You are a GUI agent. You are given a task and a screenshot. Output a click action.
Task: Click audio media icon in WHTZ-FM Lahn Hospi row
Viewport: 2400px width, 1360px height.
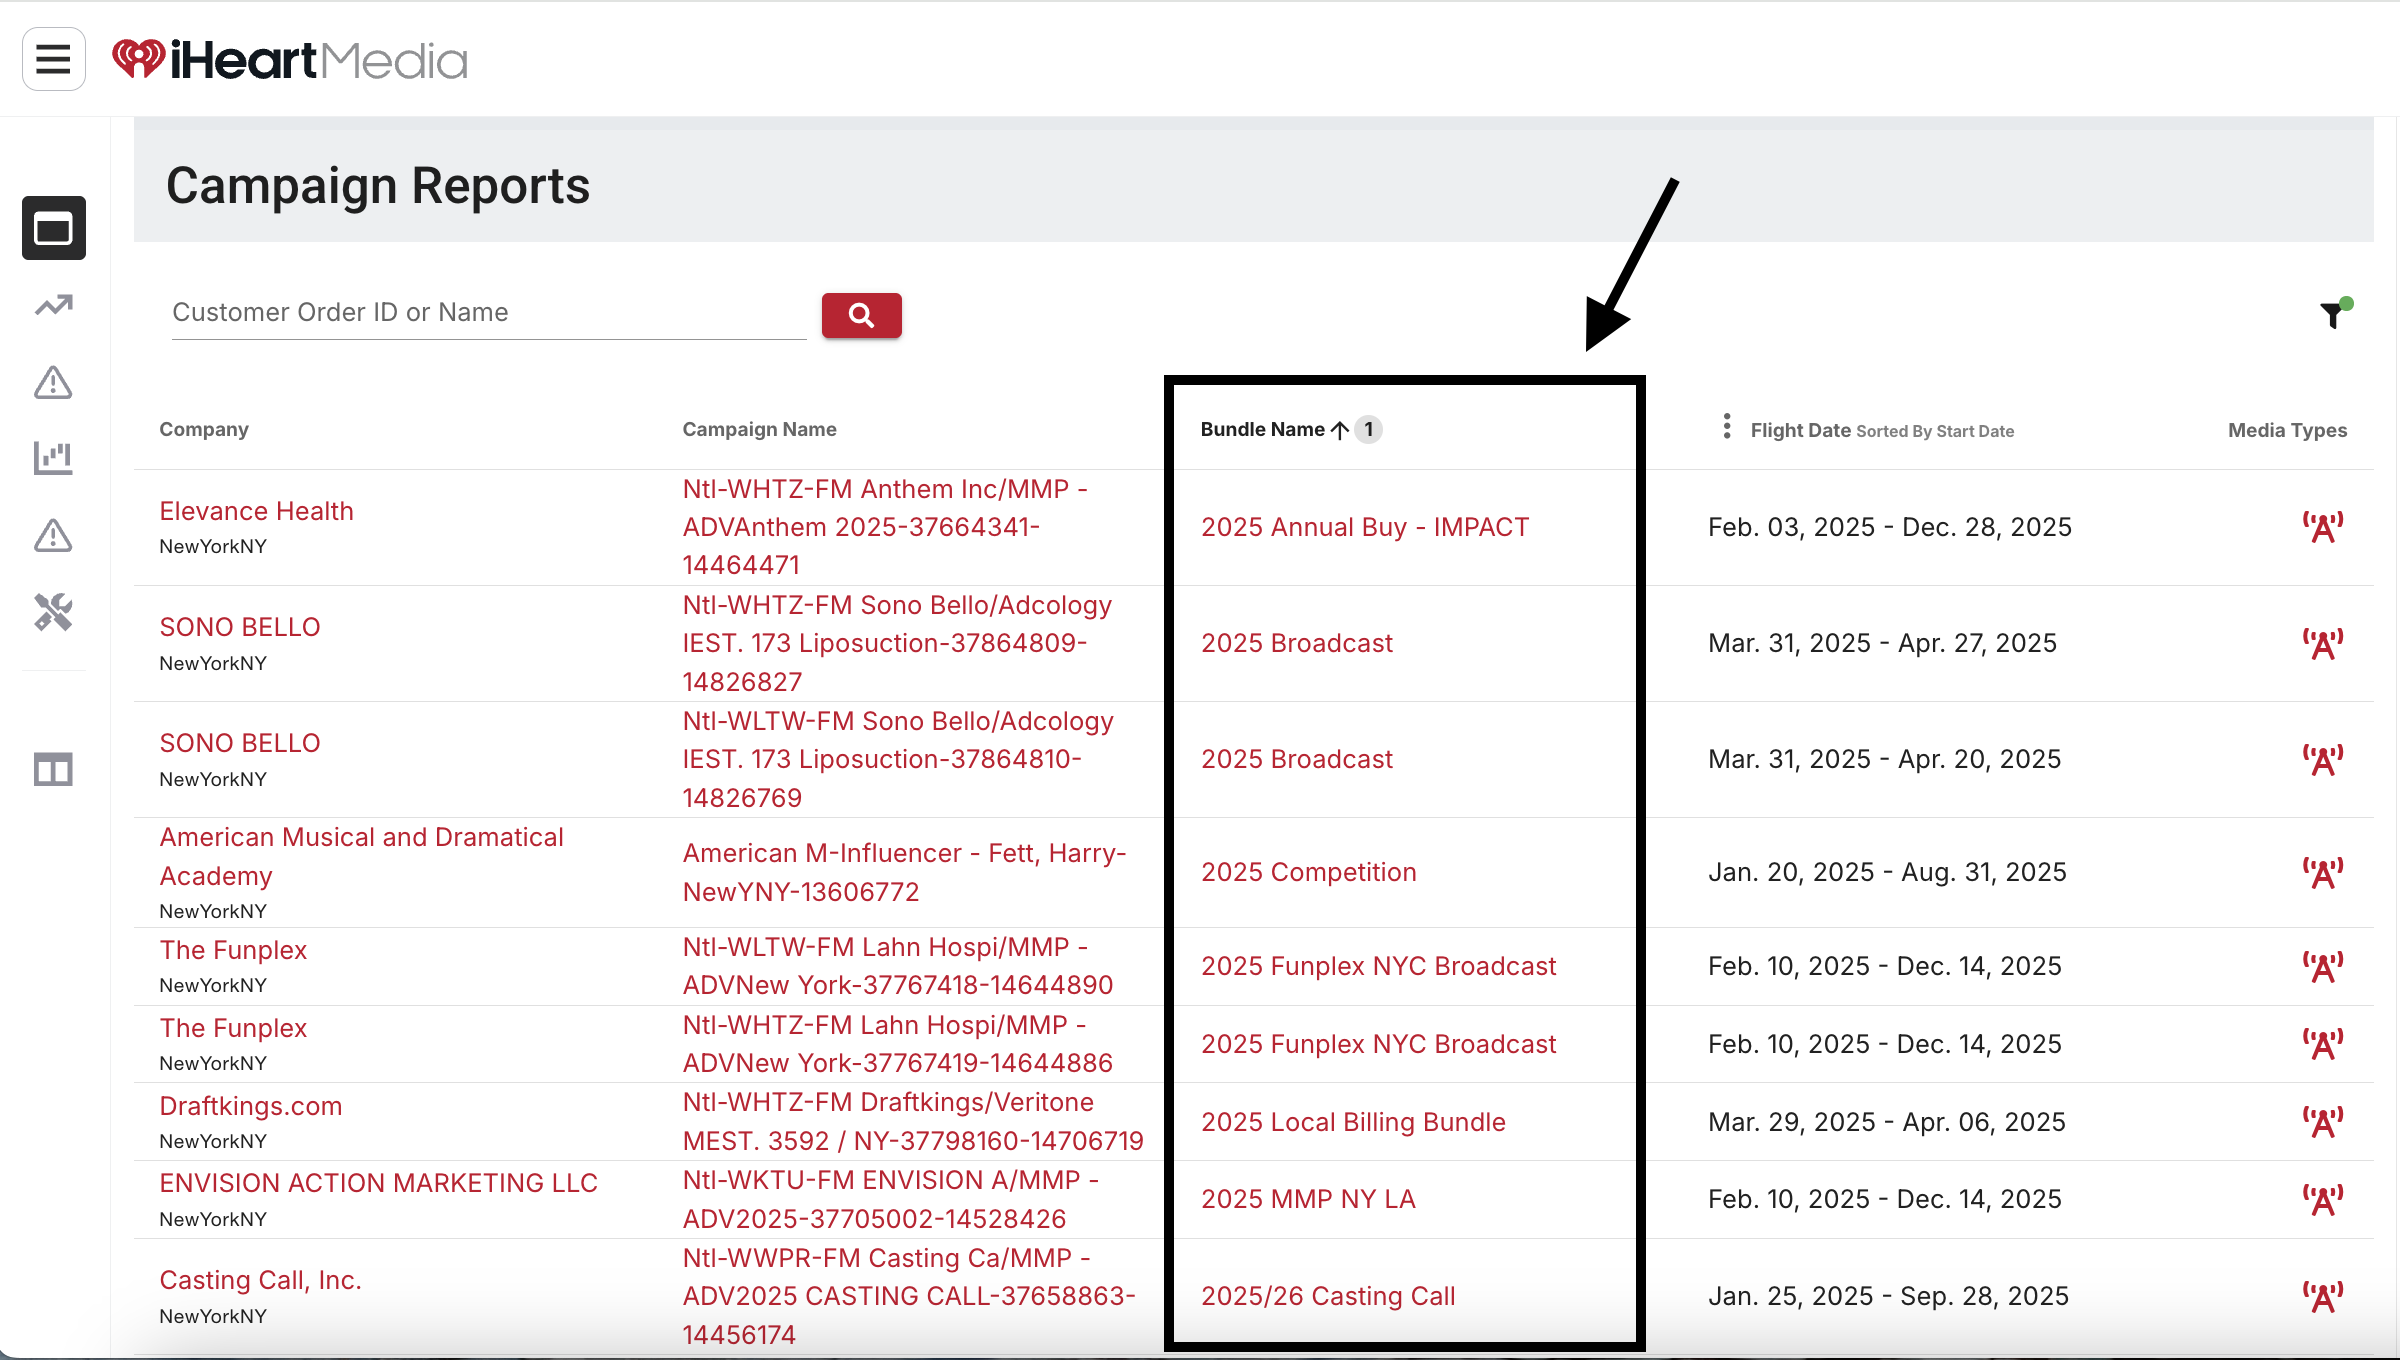(2323, 1044)
